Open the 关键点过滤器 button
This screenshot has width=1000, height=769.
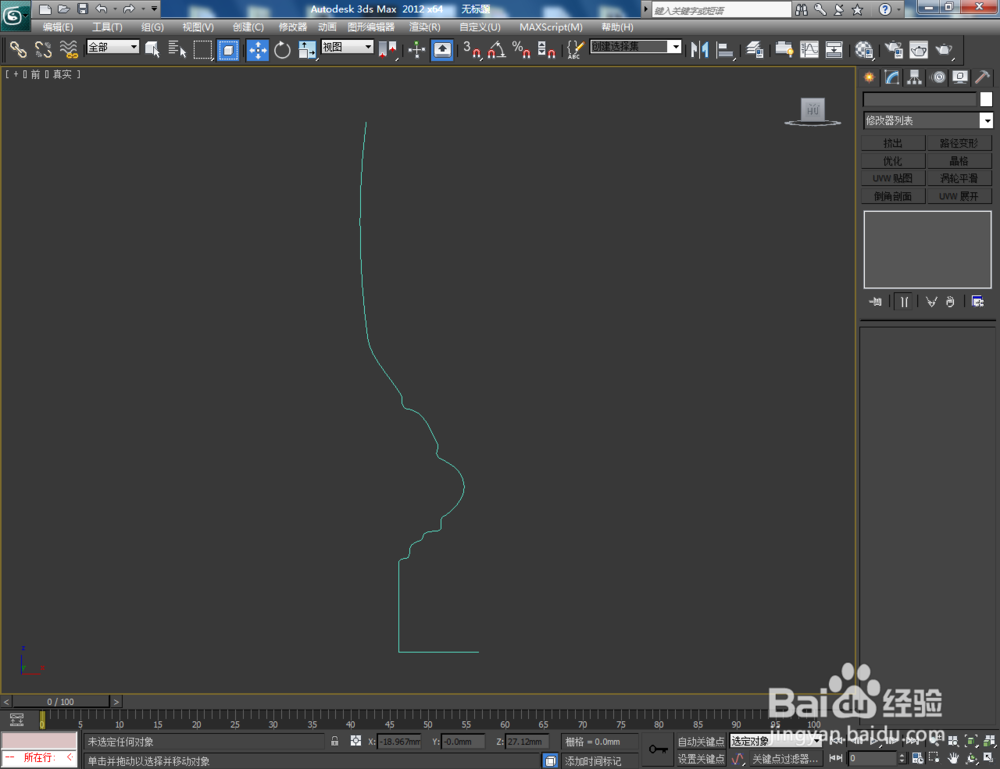785,758
